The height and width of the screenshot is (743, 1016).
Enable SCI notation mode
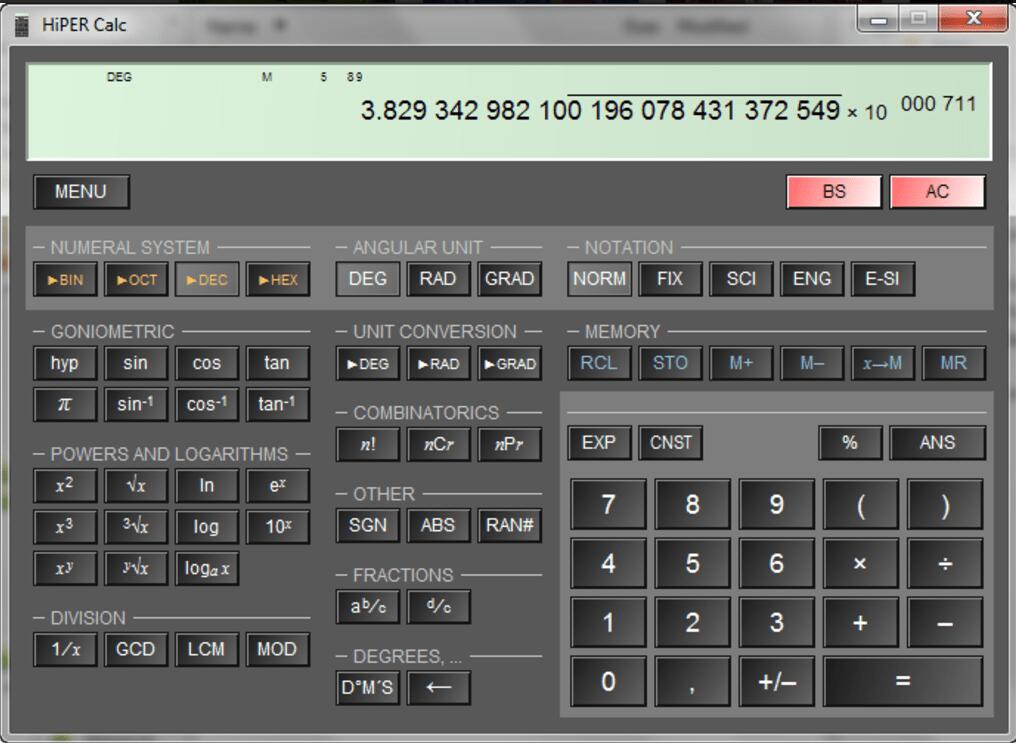click(741, 279)
